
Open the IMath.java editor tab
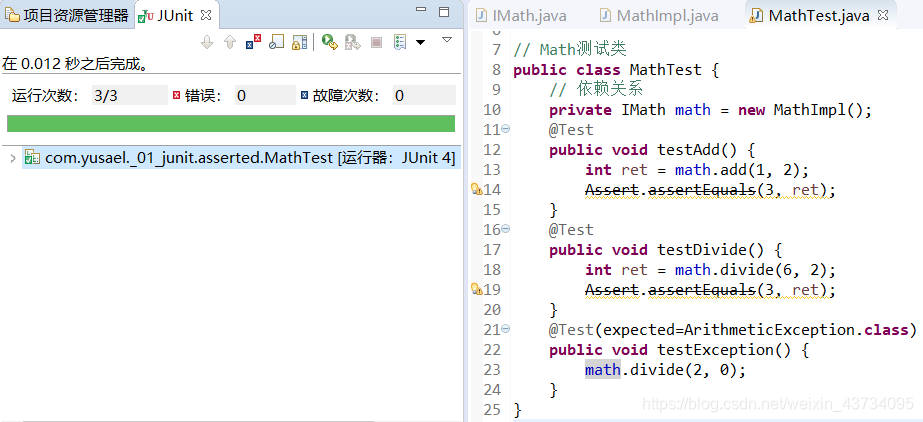[x=522, y=15]
